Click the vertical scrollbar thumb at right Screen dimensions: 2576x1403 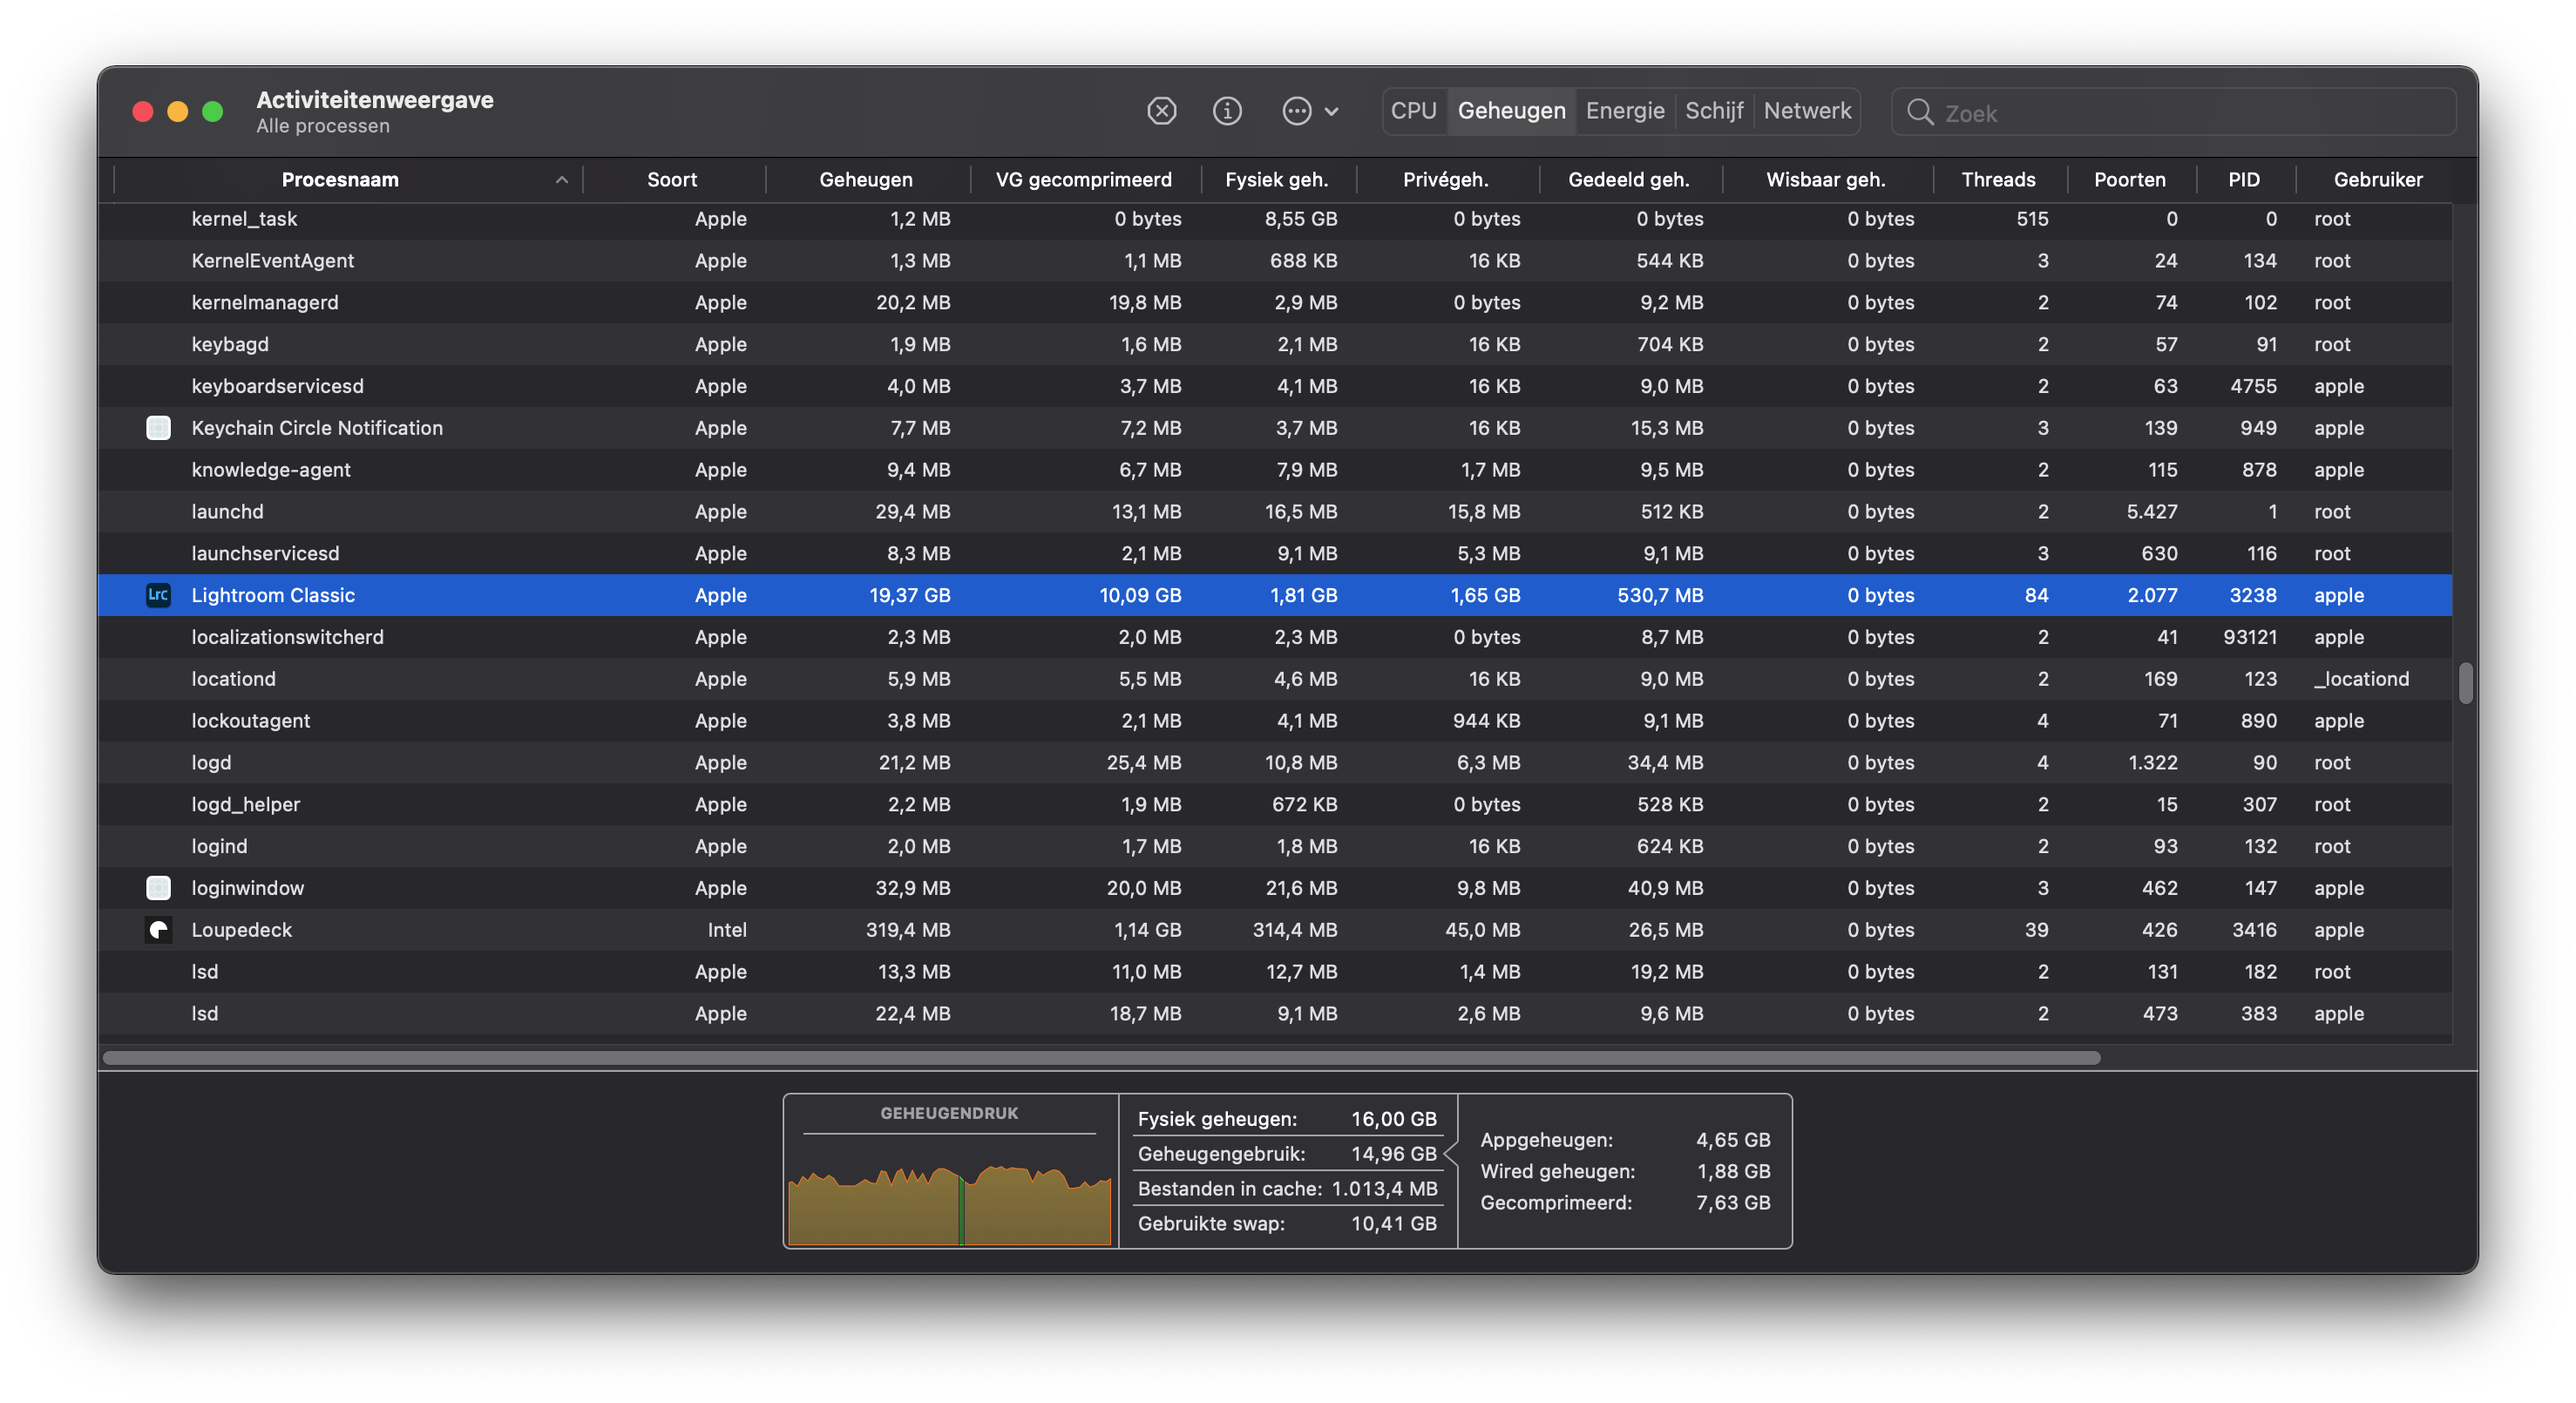[2465, 683]
